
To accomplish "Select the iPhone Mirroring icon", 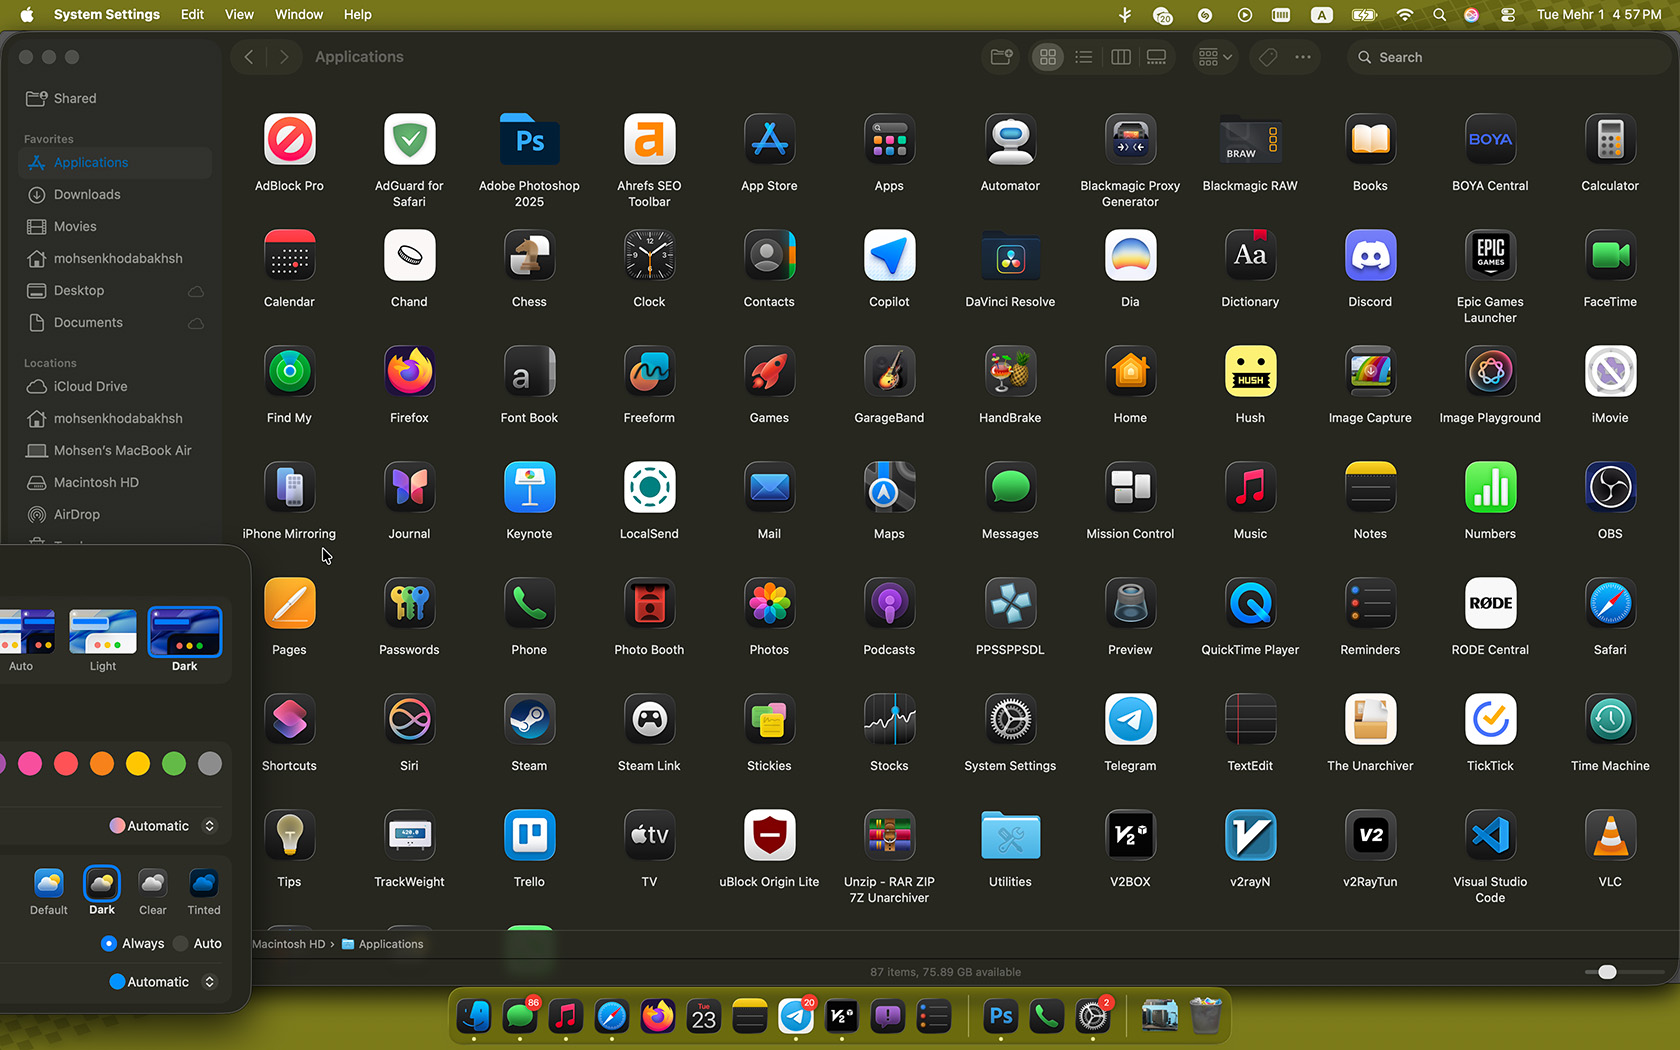I will 289,488.
